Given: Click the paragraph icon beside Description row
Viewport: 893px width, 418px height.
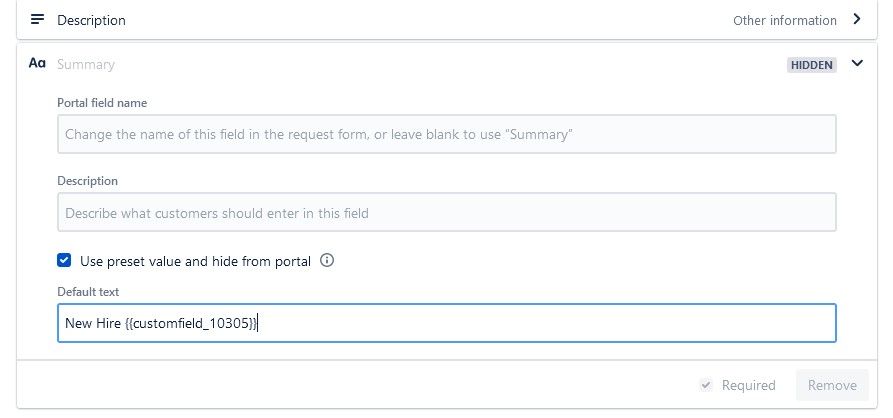Looking at the screenshot, I should [x=37, y=19].
